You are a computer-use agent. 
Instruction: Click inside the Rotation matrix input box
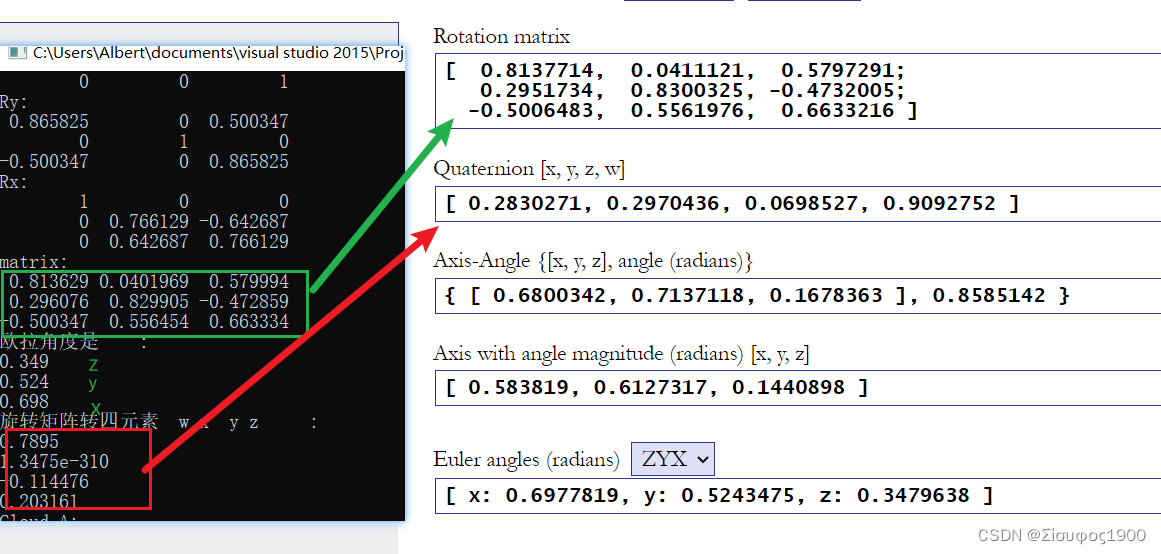798,91
